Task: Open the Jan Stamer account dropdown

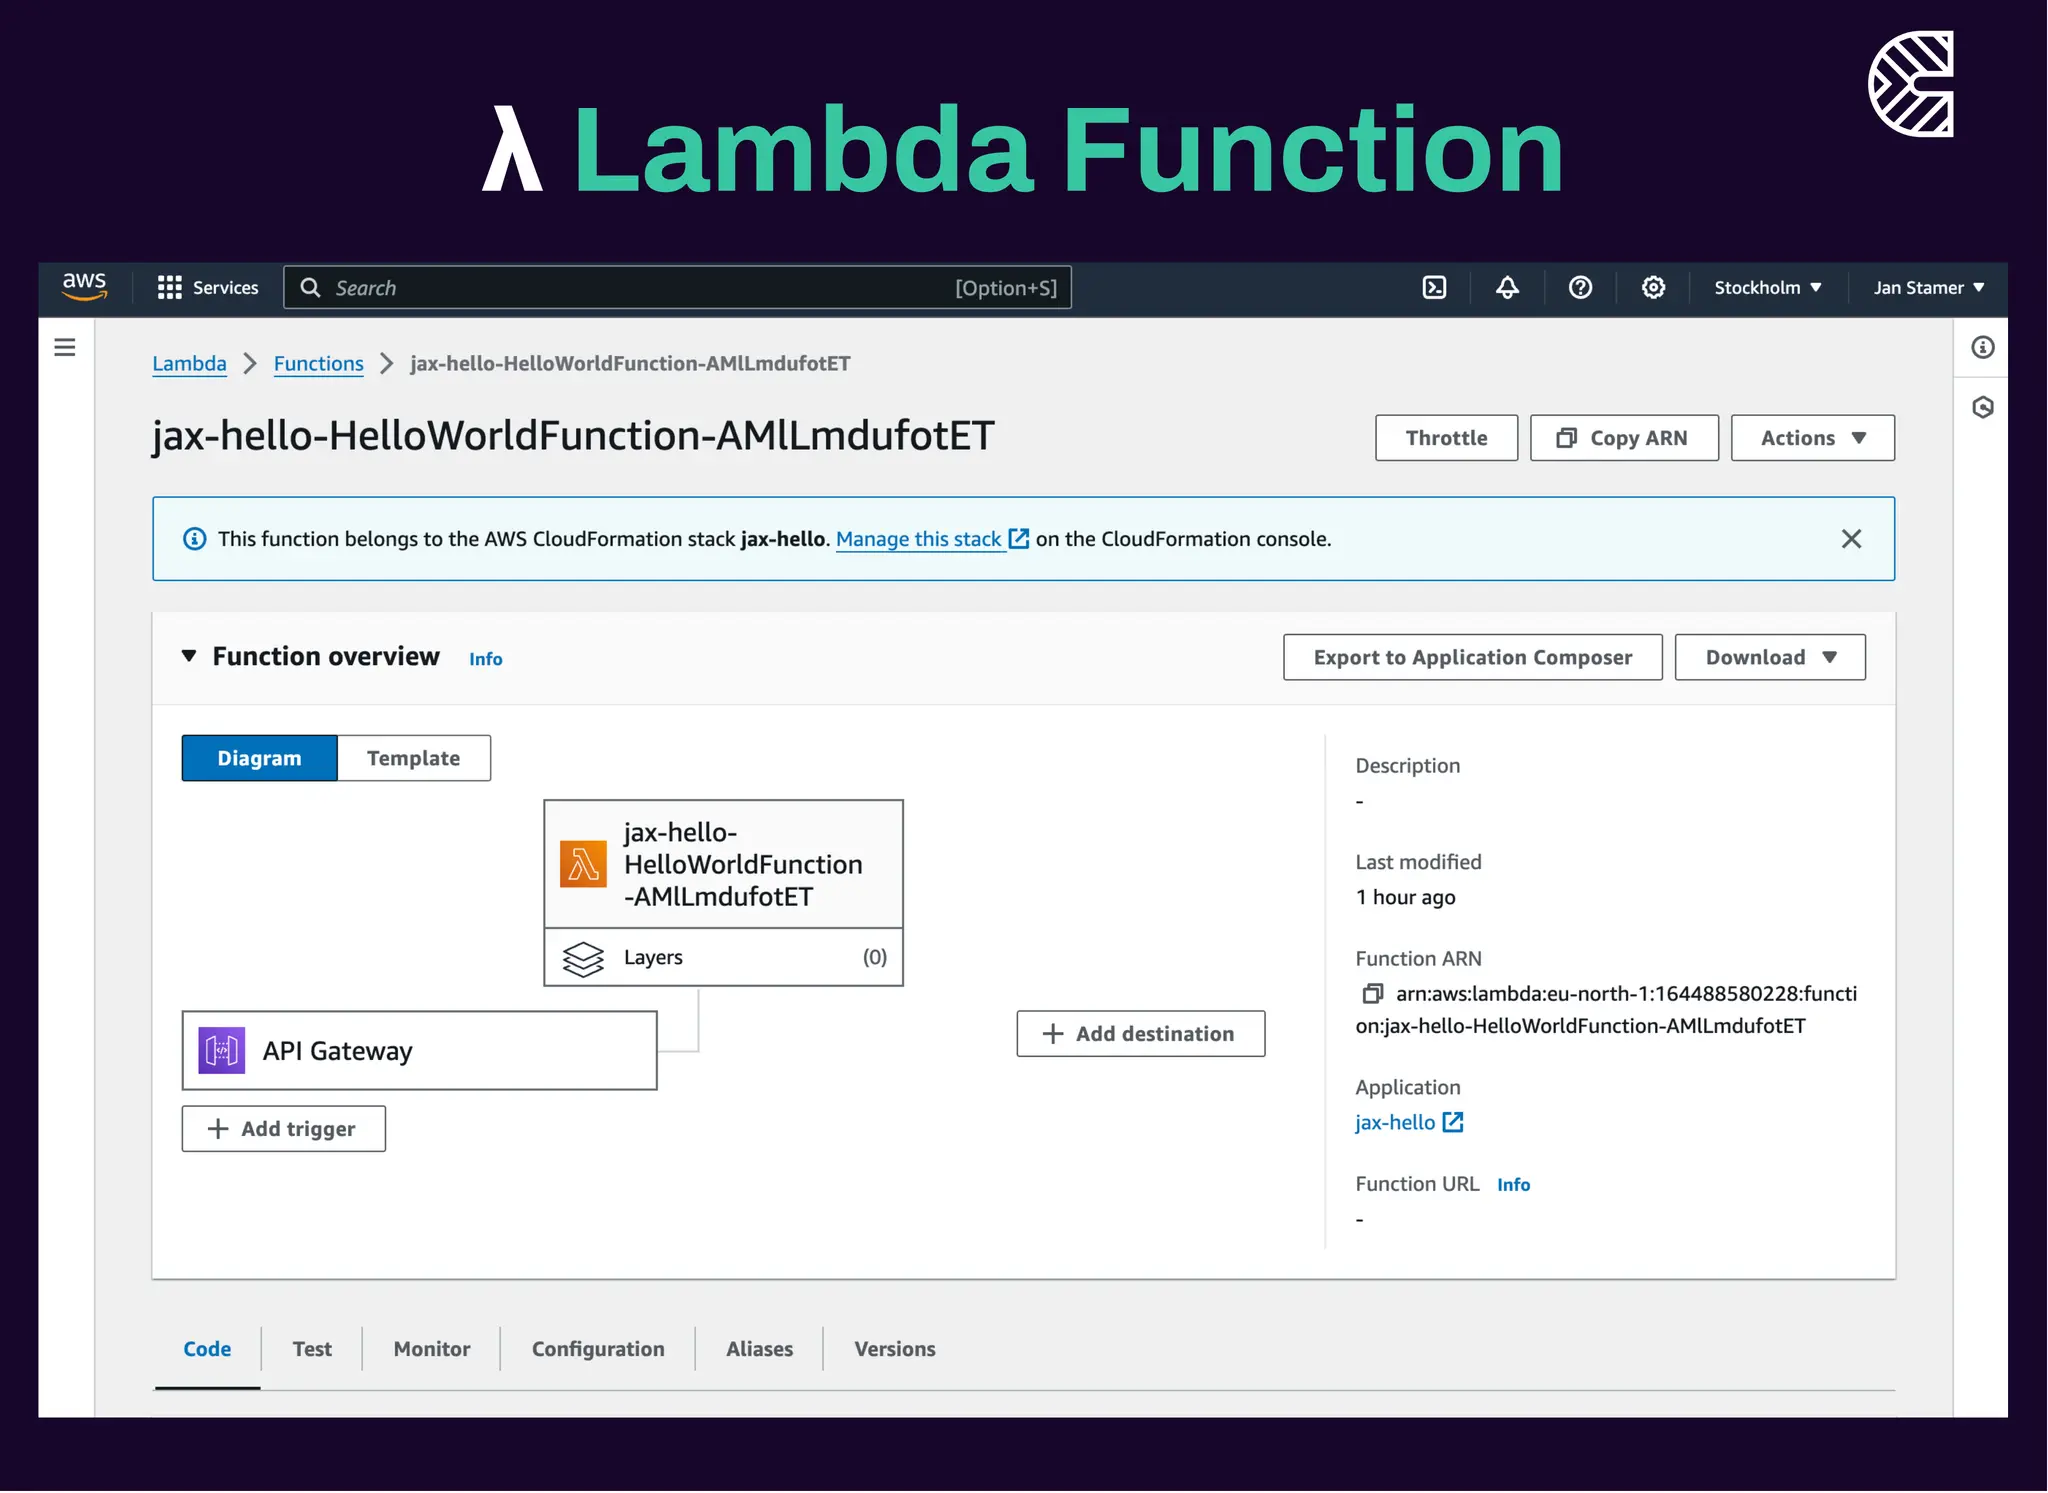Action: pos(1928,288)
